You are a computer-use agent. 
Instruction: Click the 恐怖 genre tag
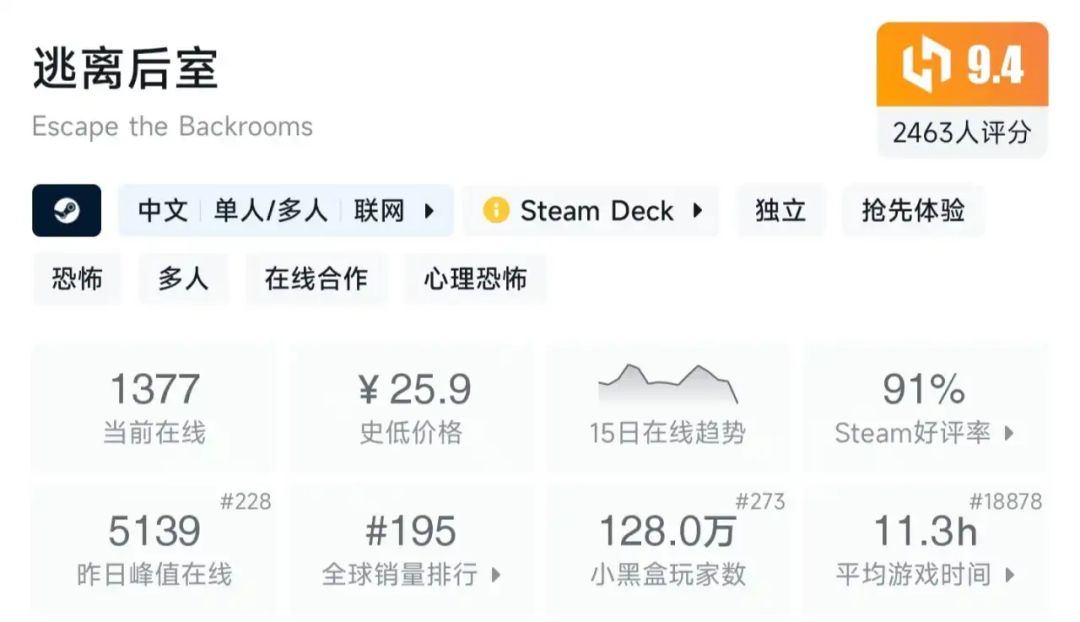pos(77,279)
